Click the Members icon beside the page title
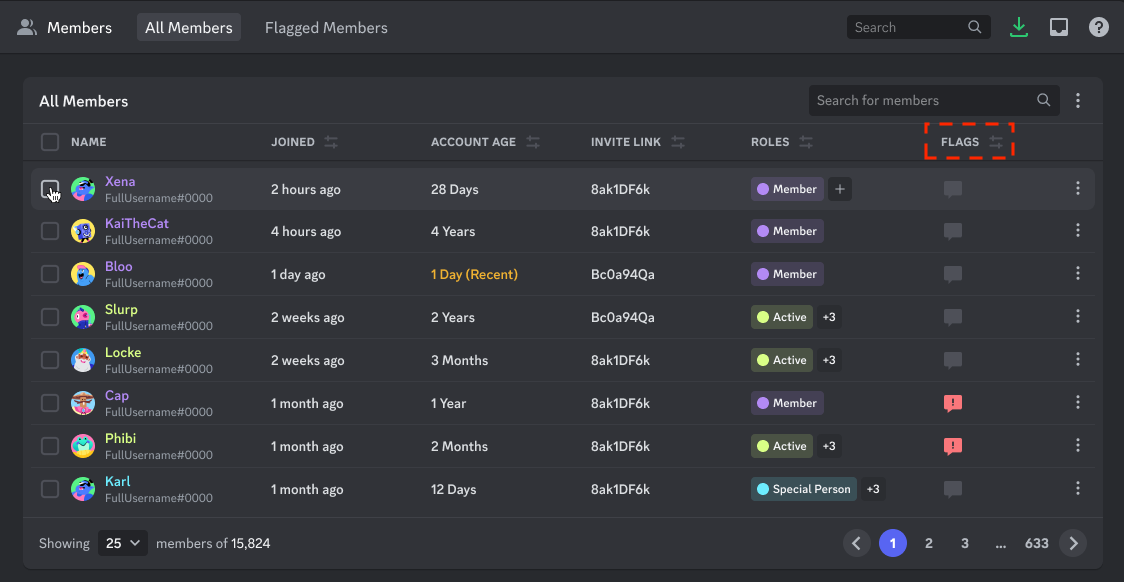The height and width of the screenshot is (582, 1124). pyautogui.click(x=26, y=26)
